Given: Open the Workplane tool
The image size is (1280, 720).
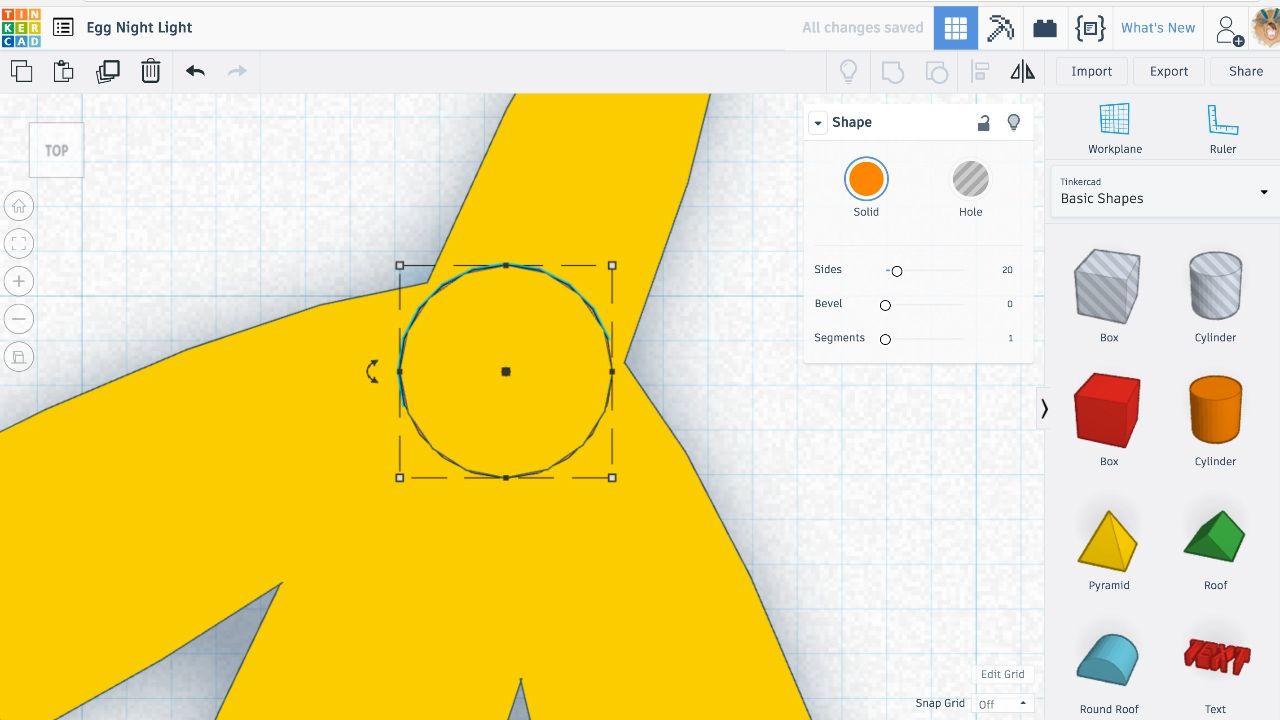Looking at the screenshot, I should point(1115,128).
